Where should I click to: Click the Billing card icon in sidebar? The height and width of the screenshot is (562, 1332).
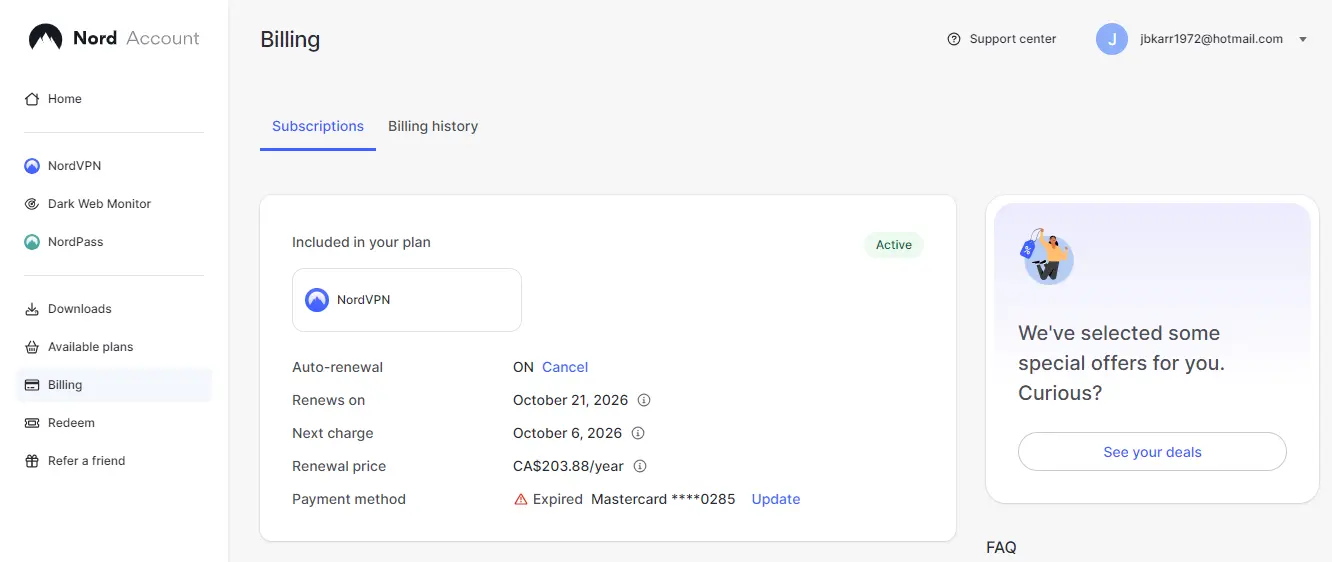pos(32,385)
